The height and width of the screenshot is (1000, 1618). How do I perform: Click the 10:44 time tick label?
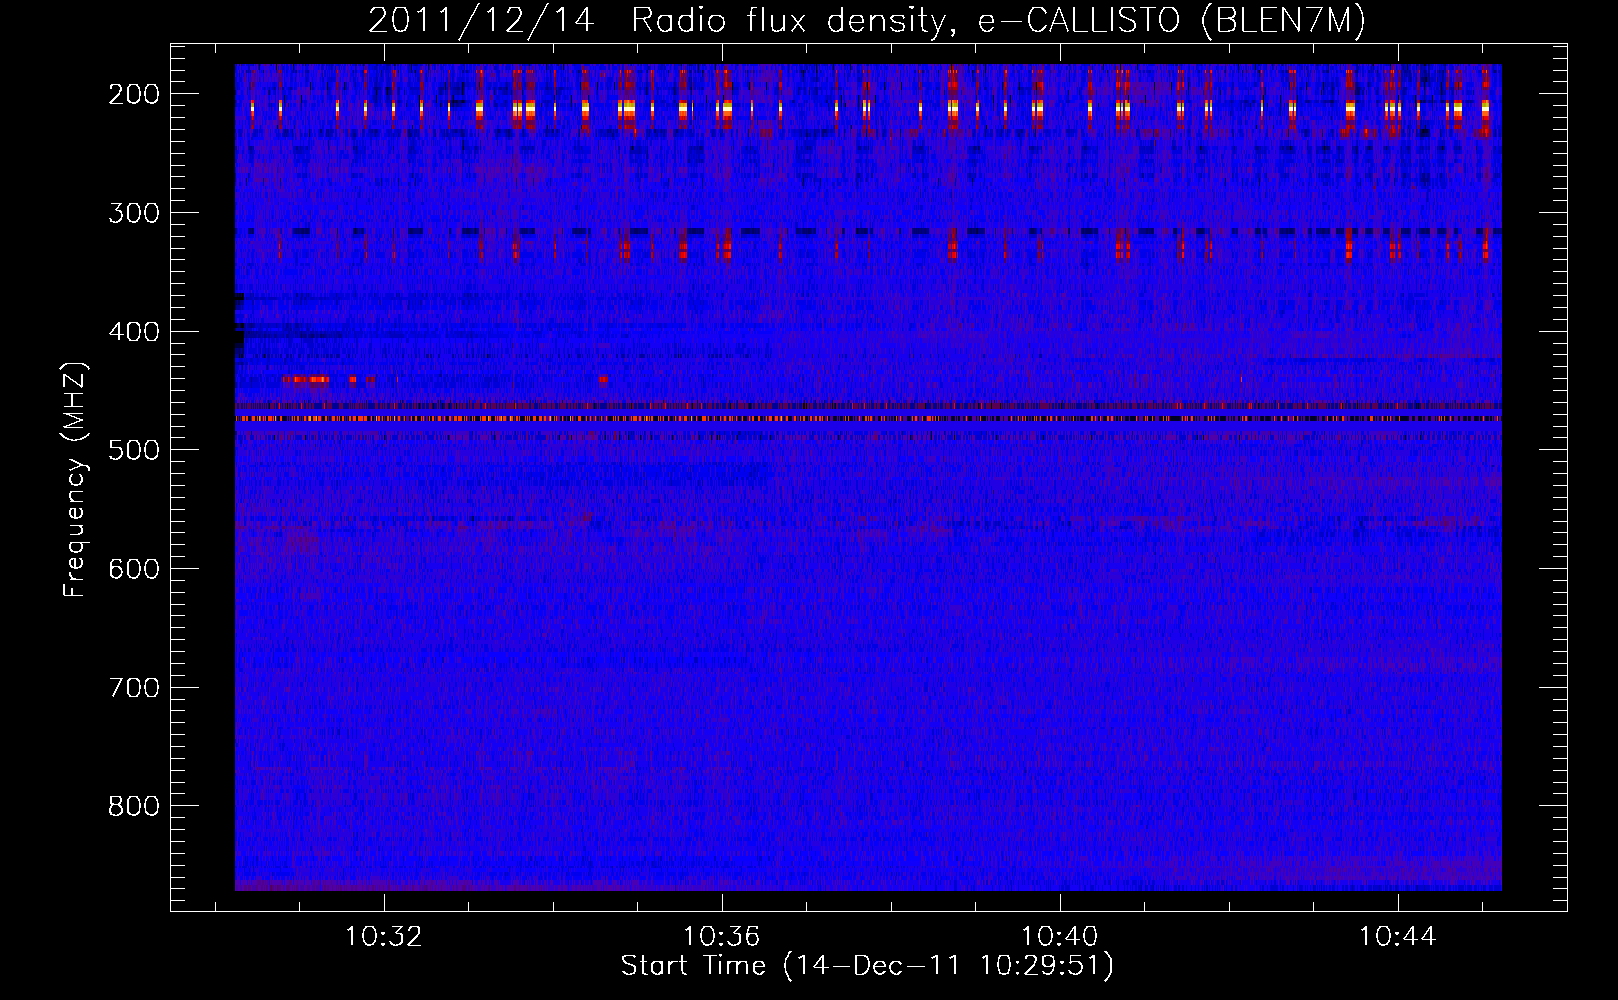coord(1397,937)
